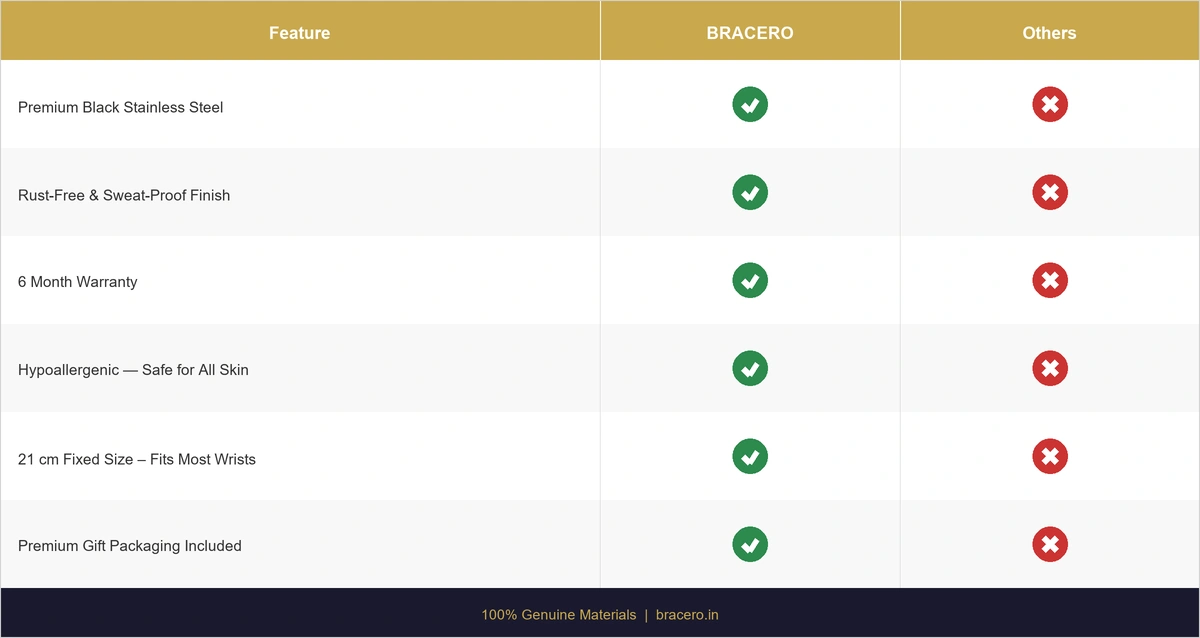Viewport: 1200px width, 638px height.
Task: Select green checkmark in Hypoallergenic row
Action: click(750, 368)
